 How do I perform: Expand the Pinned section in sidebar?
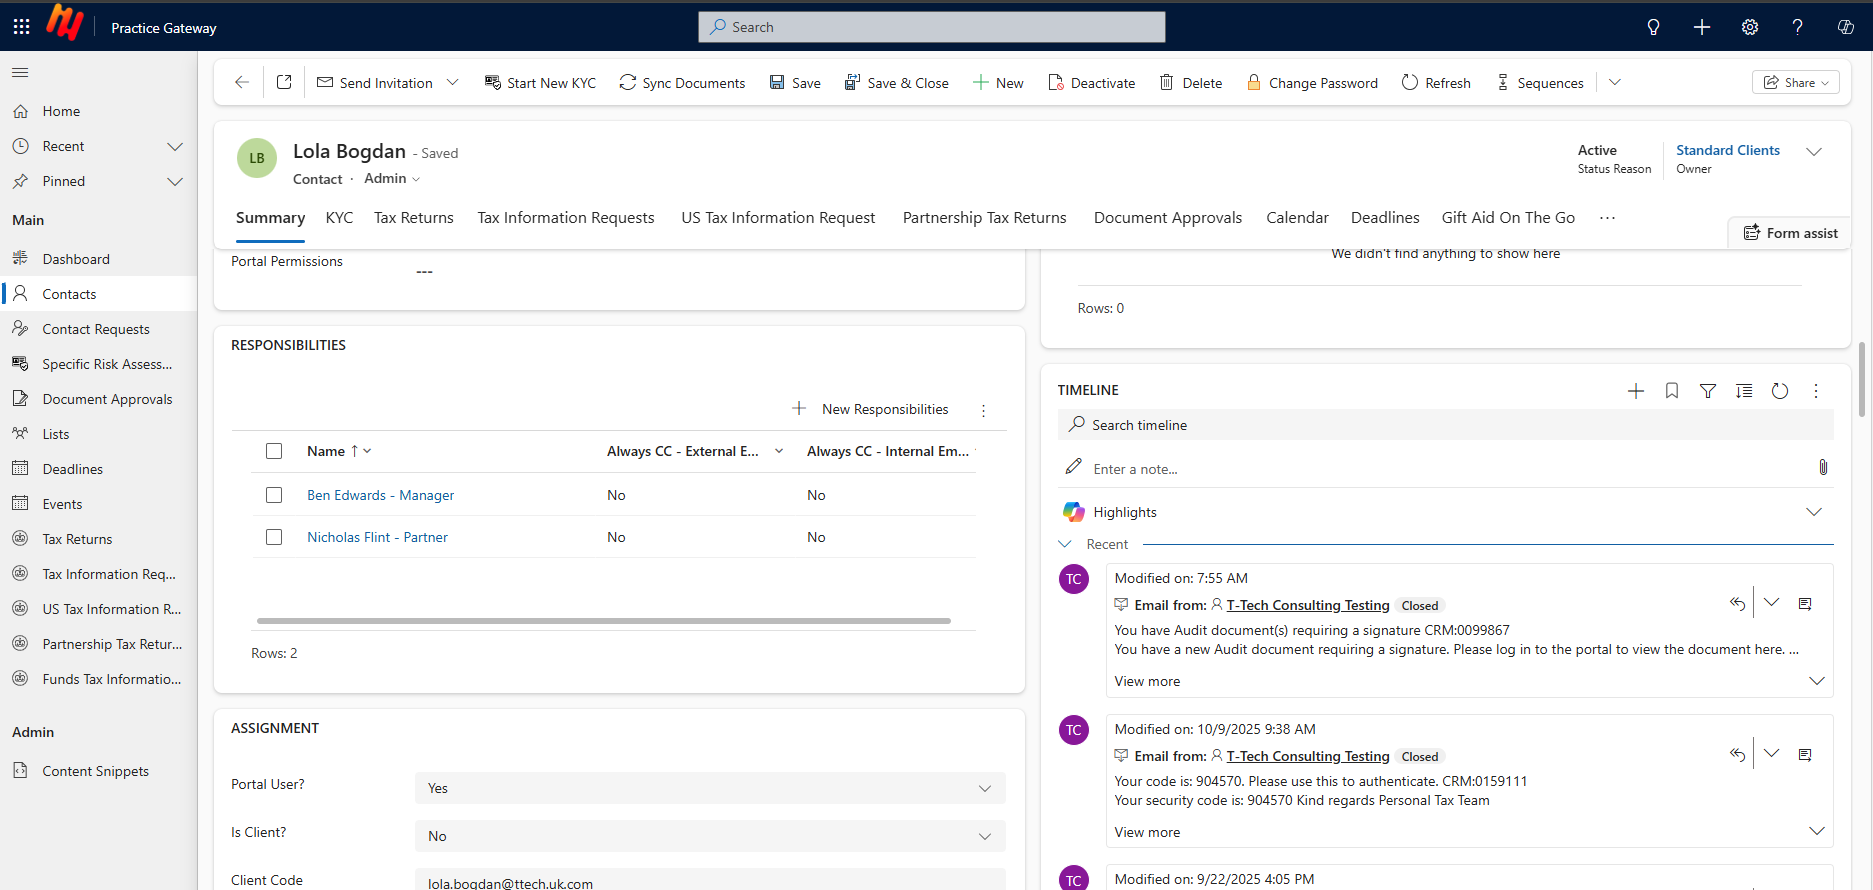pos(175,181)
